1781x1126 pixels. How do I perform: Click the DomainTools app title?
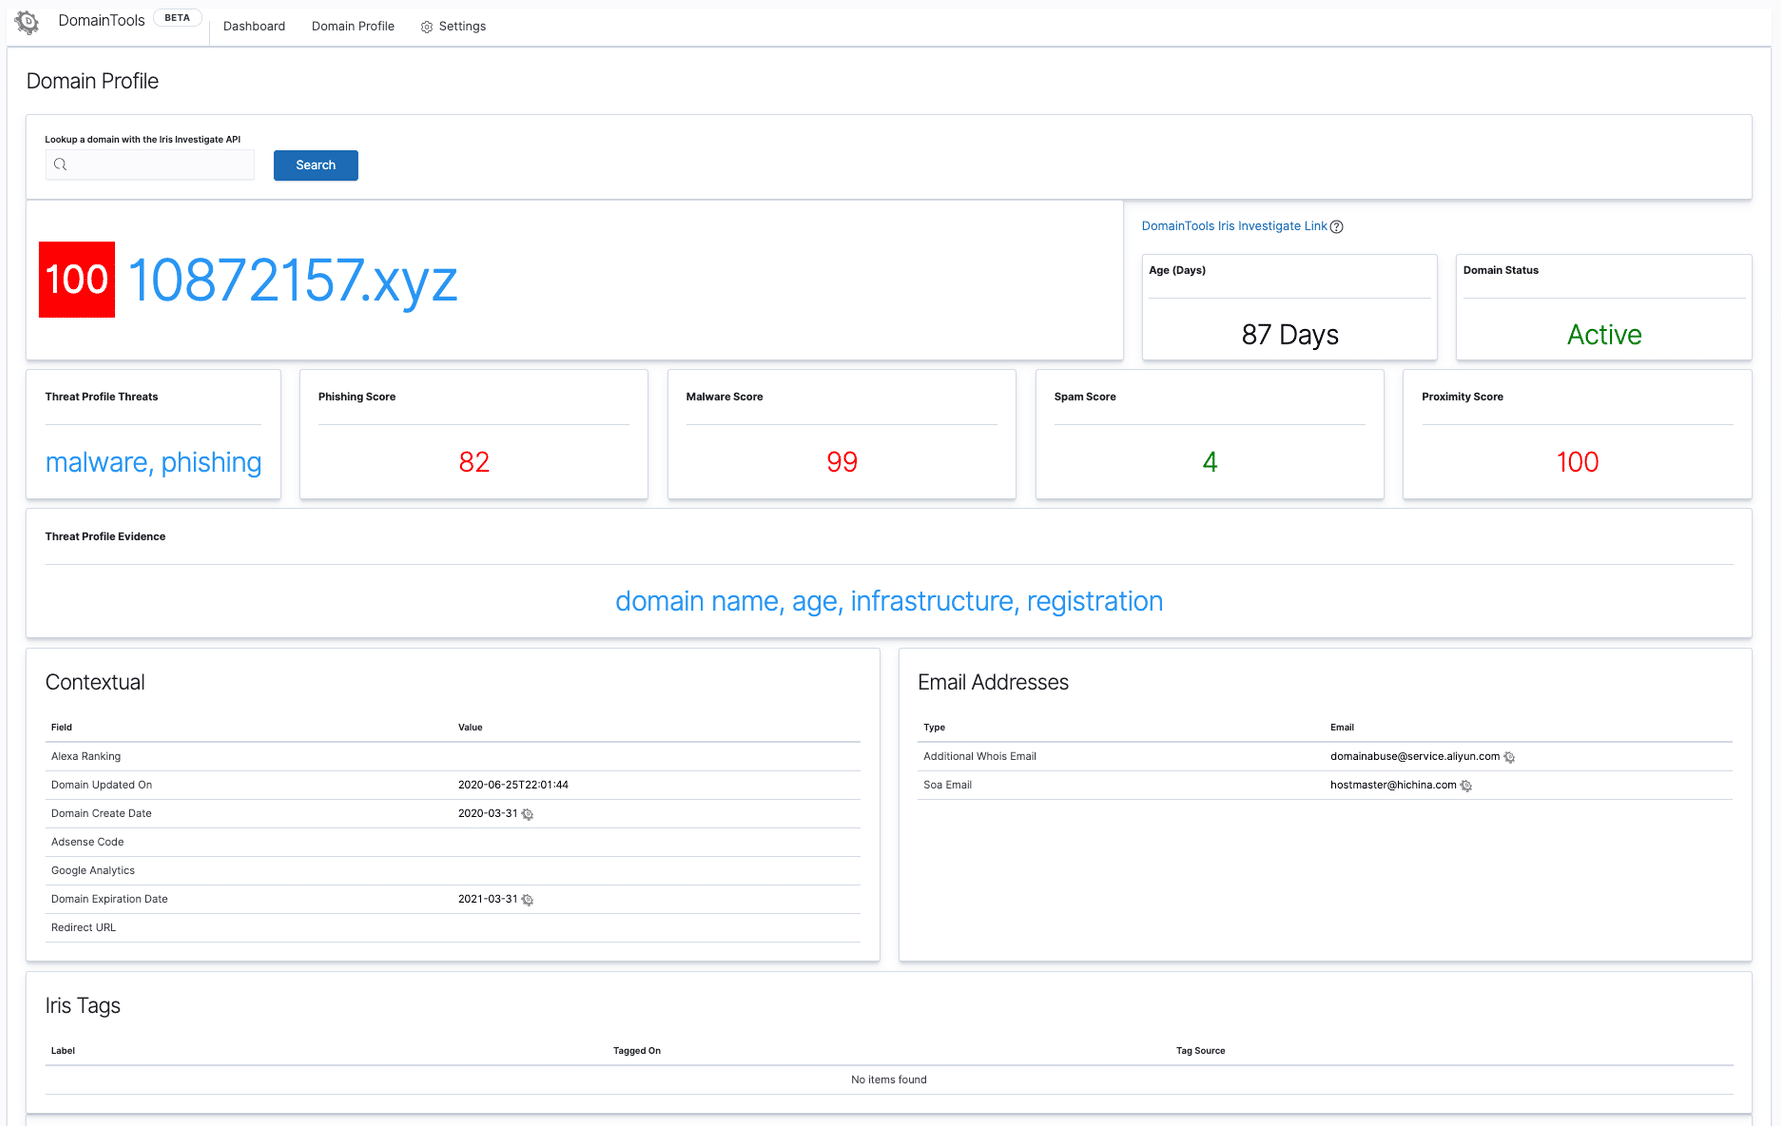click(101, 20)
